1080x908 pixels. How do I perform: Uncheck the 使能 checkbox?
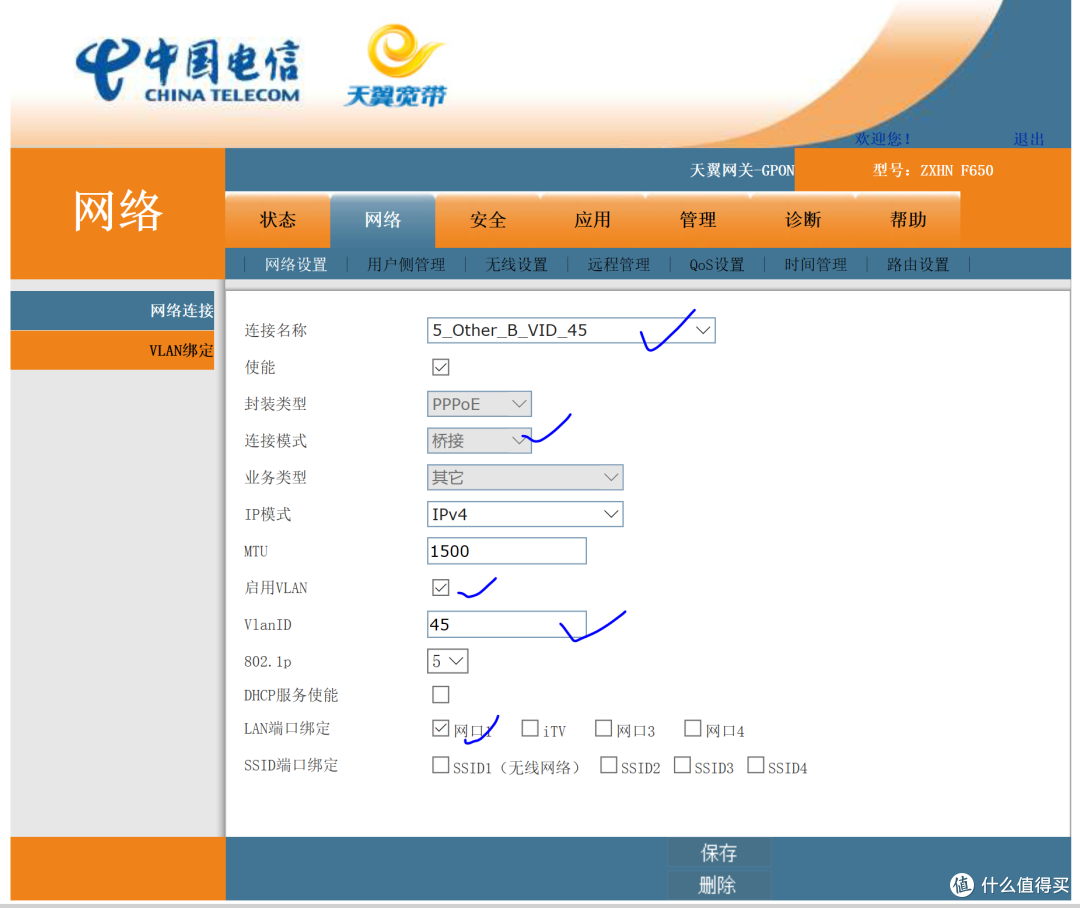tap(440, 367)
